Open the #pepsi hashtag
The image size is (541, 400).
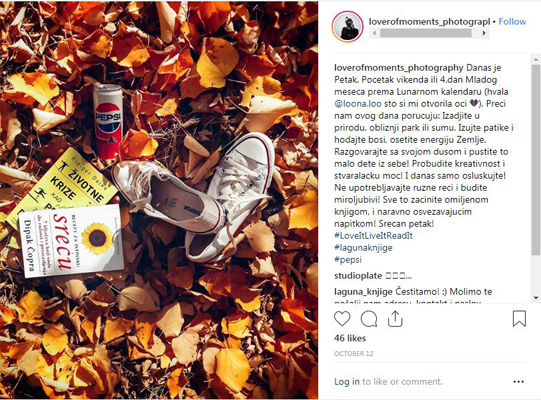(x=348, y=260)
